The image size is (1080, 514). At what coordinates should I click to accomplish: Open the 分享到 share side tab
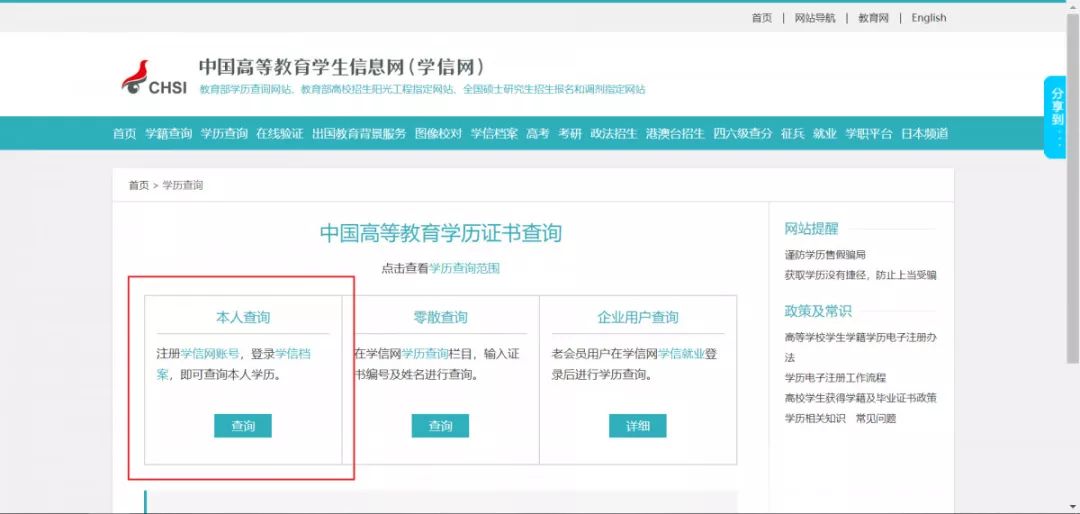[x=1055, y=117]
